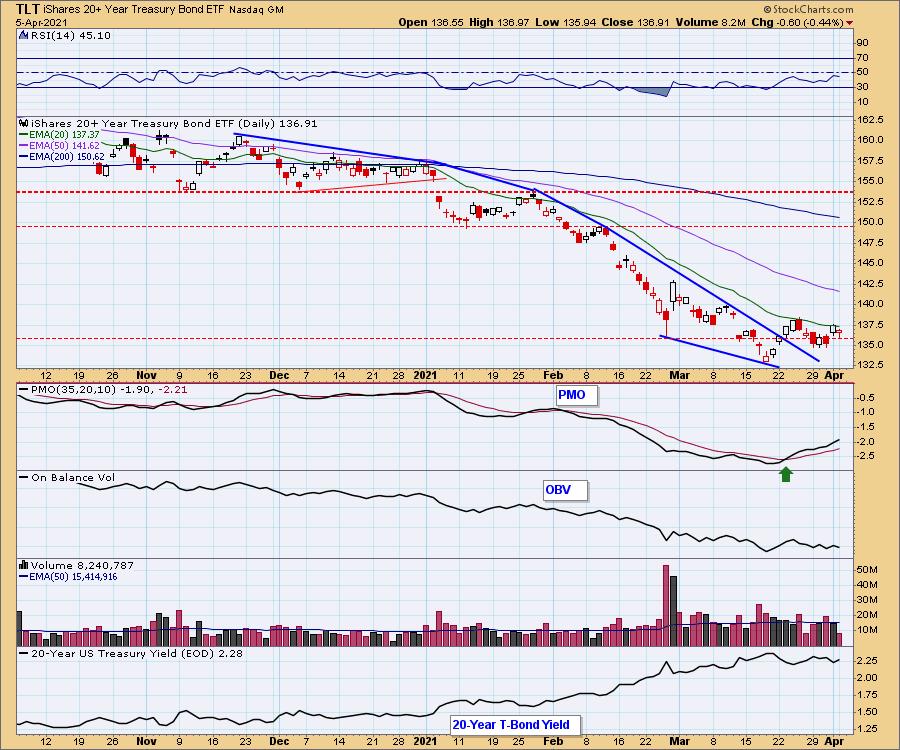Click '2021' on the bottom date axis
This screenshot has height=750, width=900.
coord(425,741)
